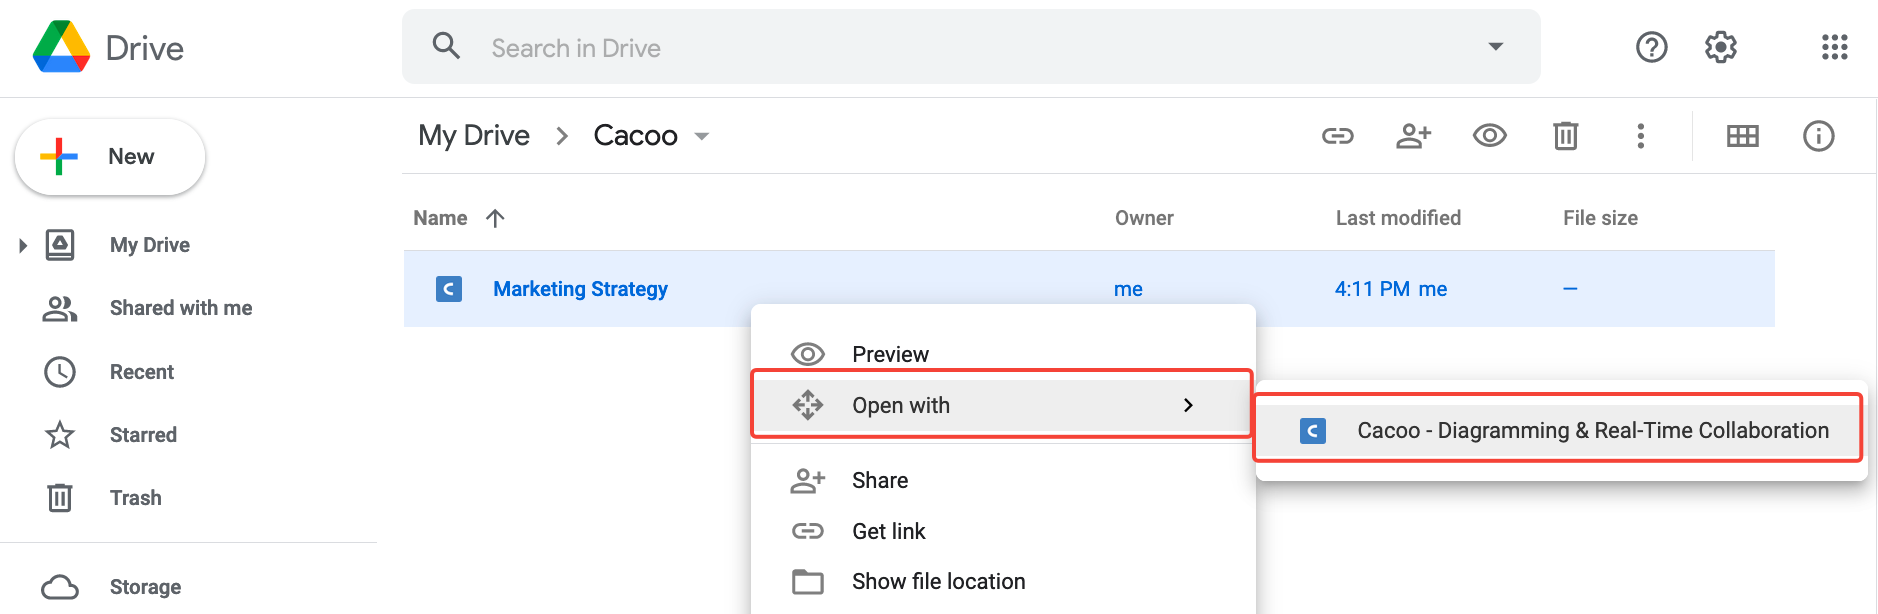Sort by the Last modified column header
The height and width of the screenshot is (614, 1878).
[x=1398, y=218]
